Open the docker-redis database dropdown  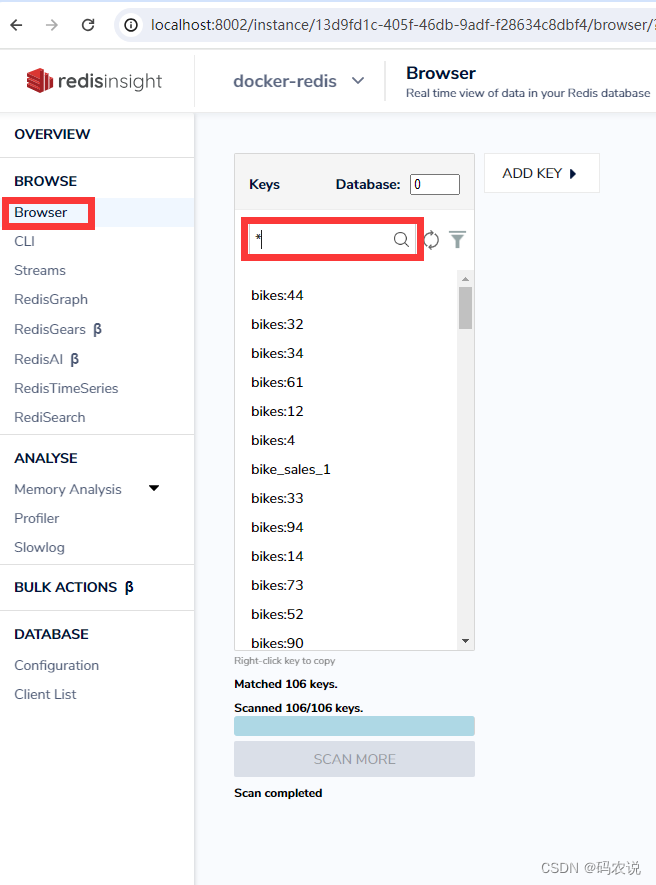(299, 81)
